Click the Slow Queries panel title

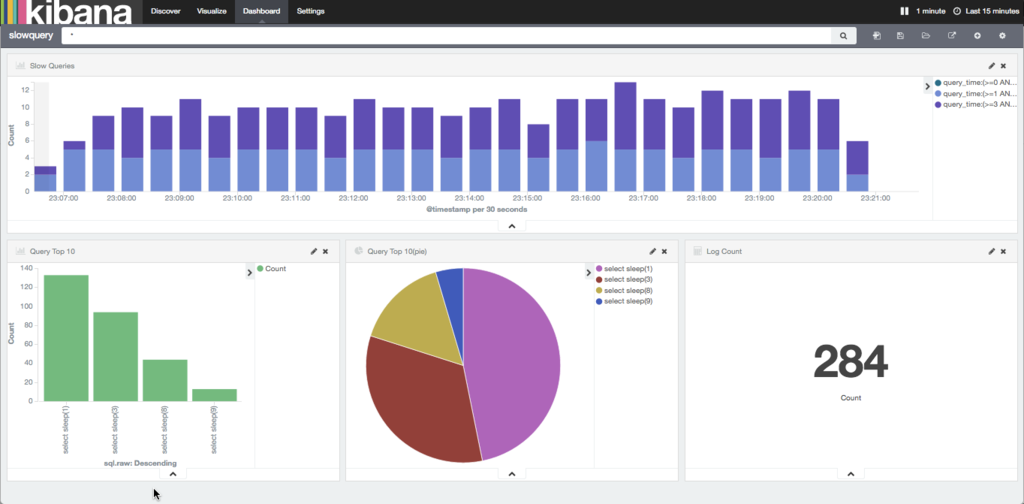[52, 66]
